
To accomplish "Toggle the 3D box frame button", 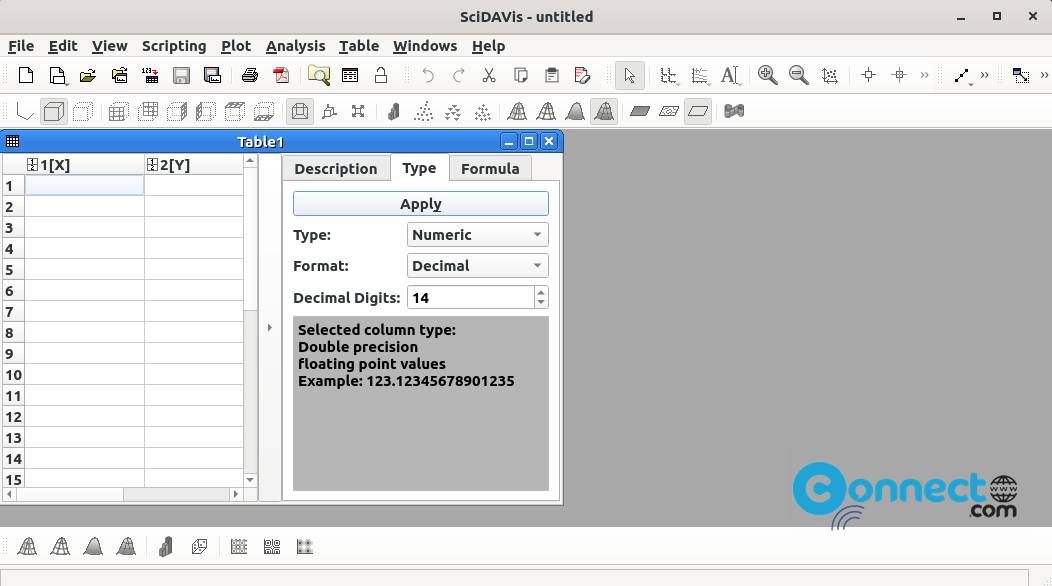I will [x=54, y=111].
